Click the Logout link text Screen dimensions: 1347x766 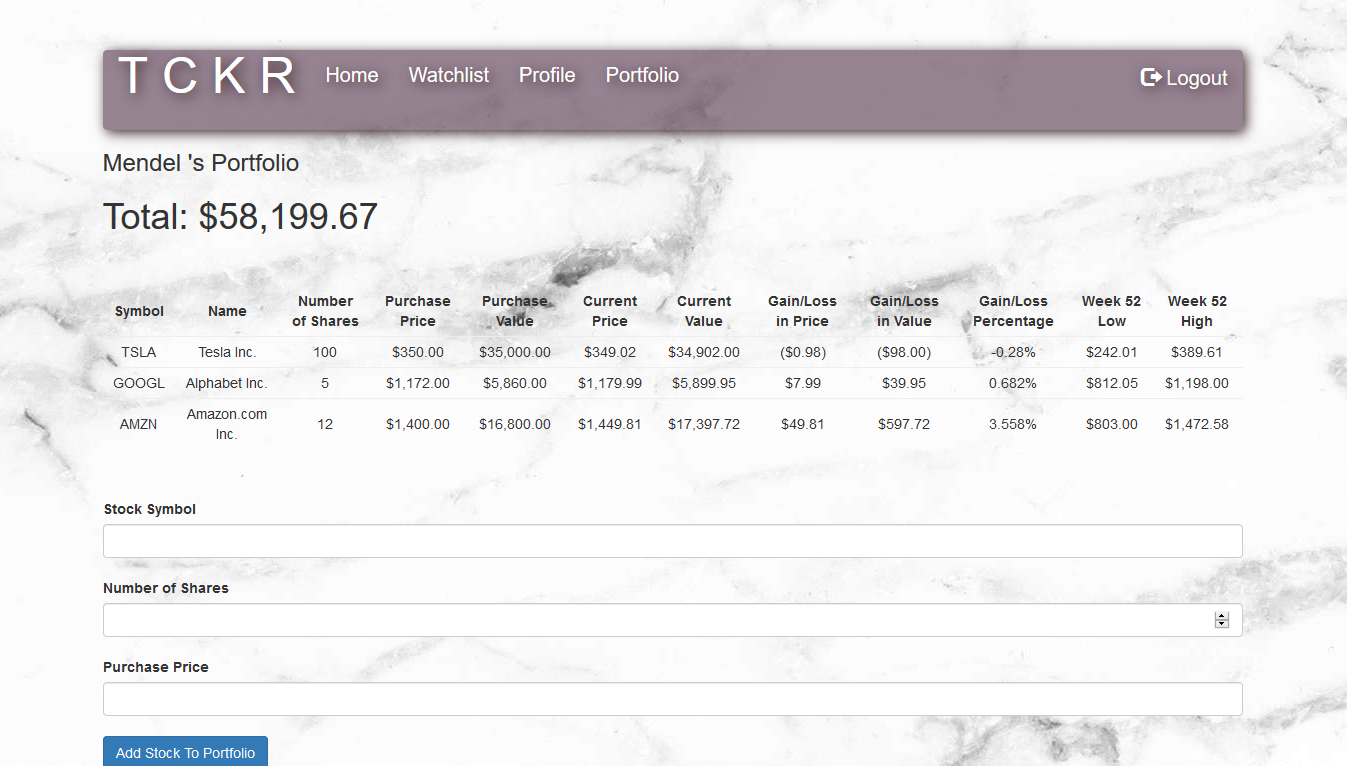(1197, 78)
